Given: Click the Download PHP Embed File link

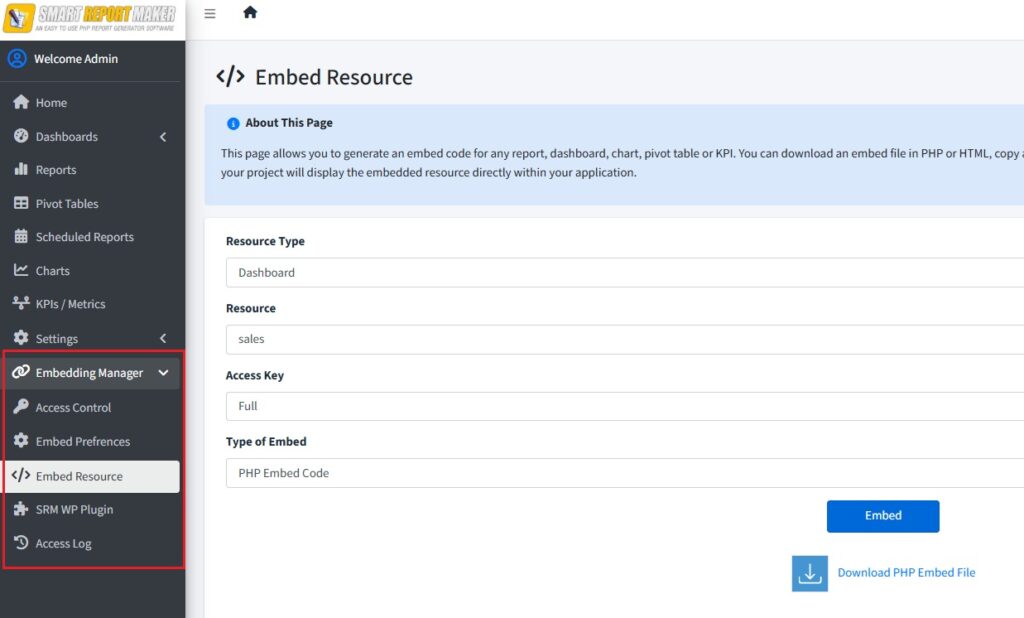Looking at the screenshot, I should click(x=906, y=572).
